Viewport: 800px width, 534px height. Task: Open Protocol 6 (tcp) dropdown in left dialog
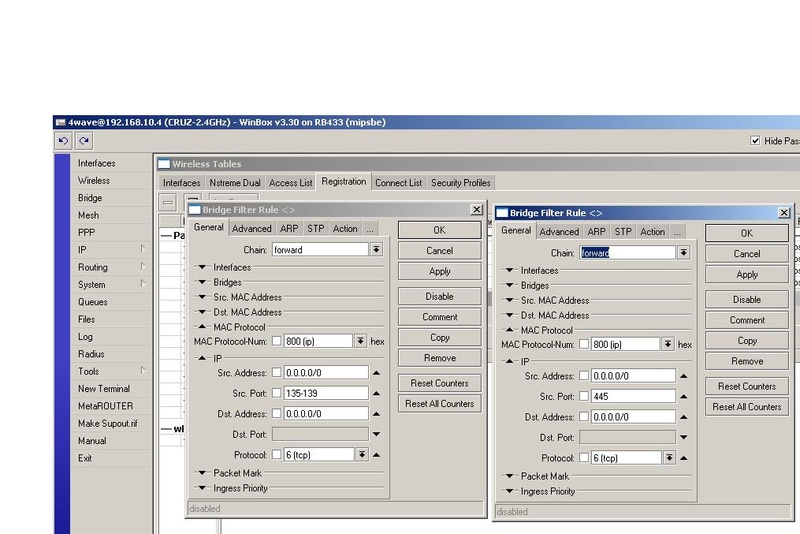click(361, 454)
